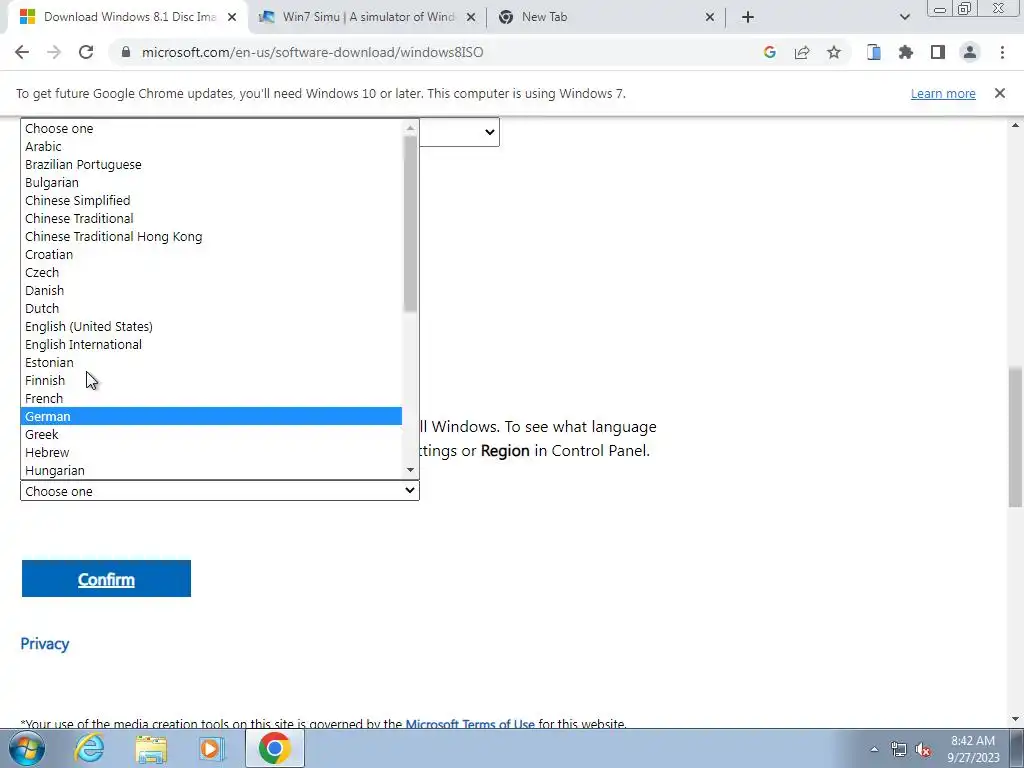
Task: Open the tab search chevron
Action: (x=904, y=17)
